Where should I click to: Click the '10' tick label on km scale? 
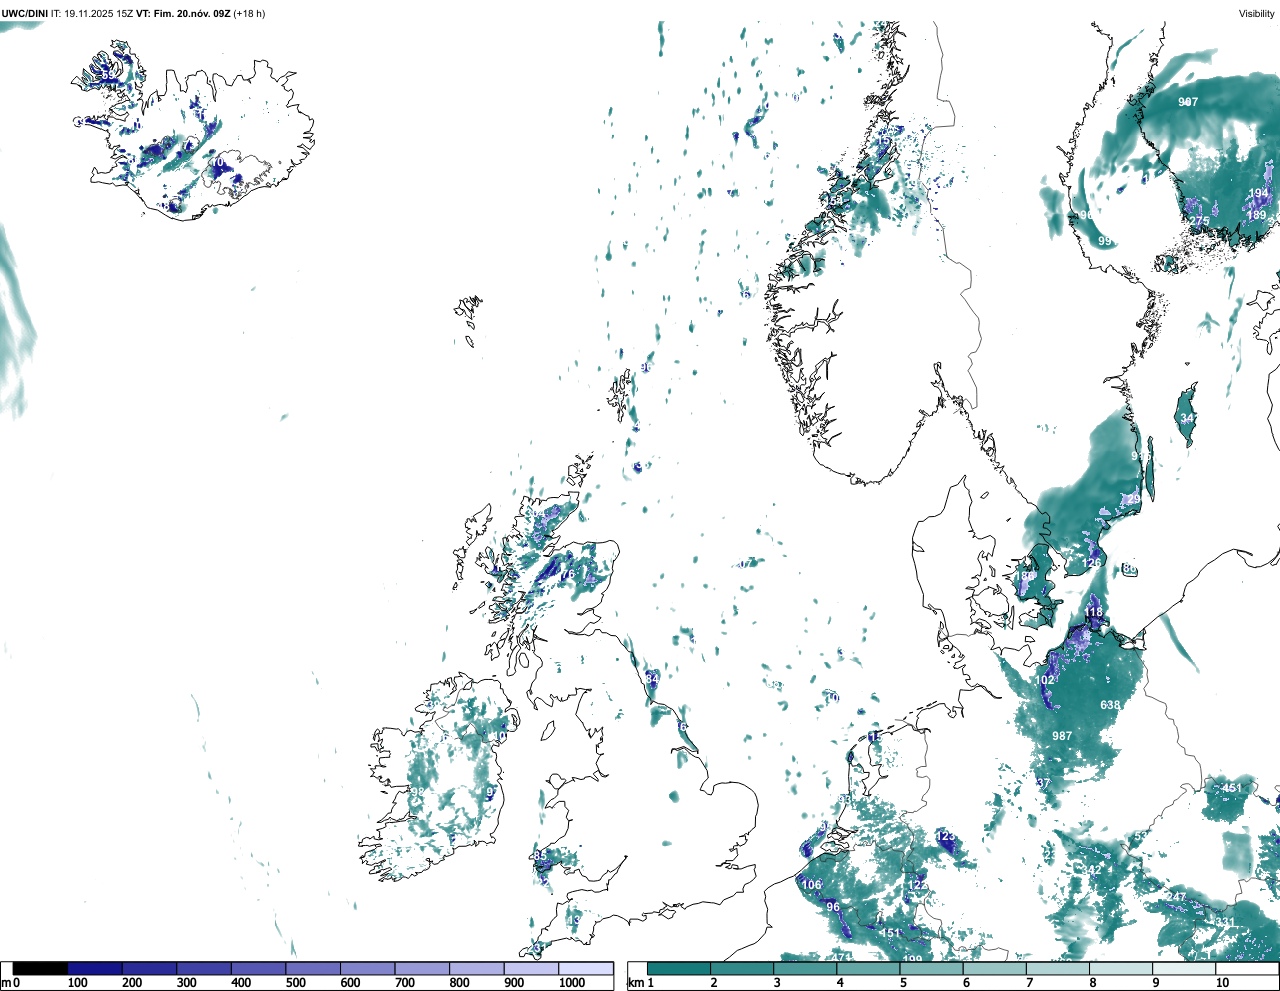[1222, 983]
